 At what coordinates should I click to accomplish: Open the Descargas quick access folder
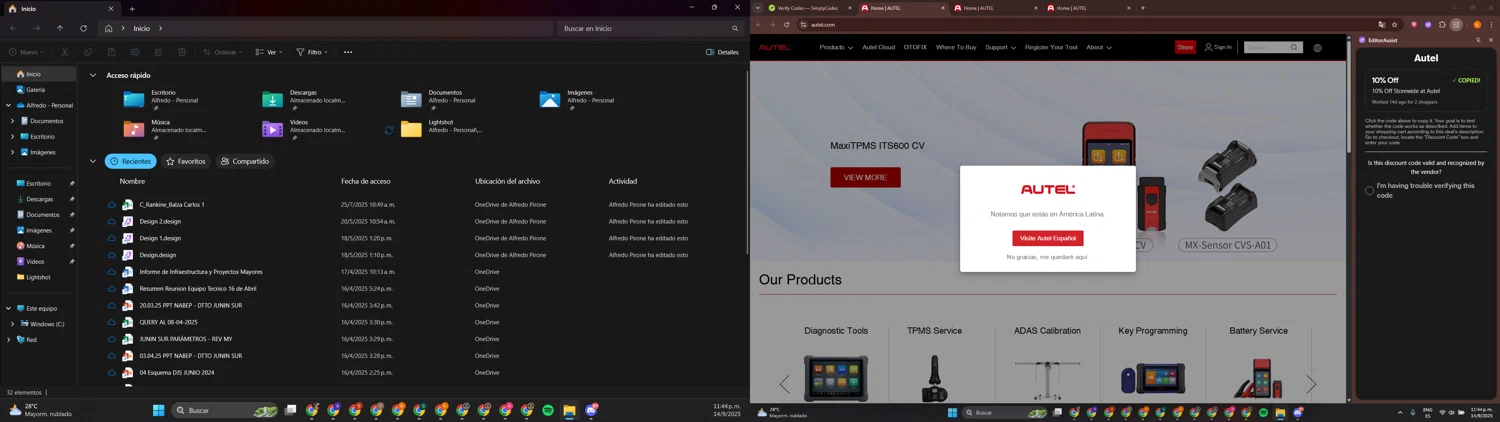(x=303, y=99)
